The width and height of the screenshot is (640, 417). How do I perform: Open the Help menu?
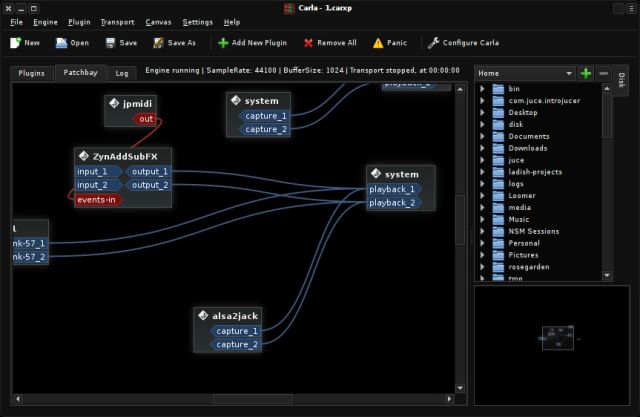(x=232, y=22)
